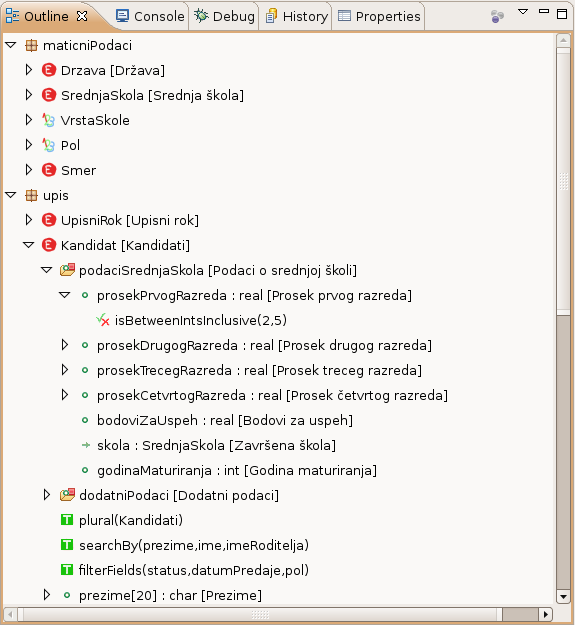The width and height of the screenshot is (575, 625).
Task: Click the arrow reference icon beside skola
Action: point(85,445)
